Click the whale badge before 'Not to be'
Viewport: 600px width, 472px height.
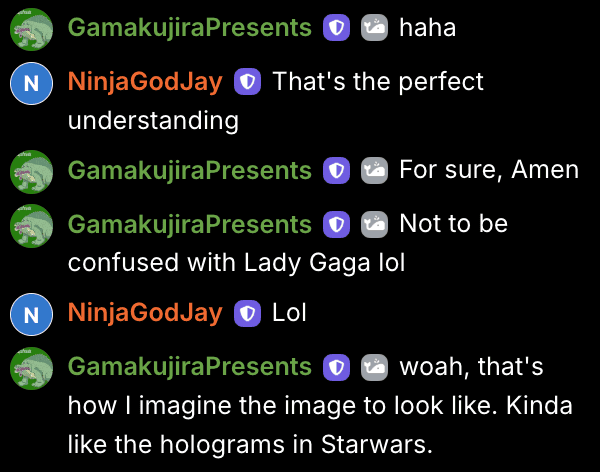(x=374, y=224)
